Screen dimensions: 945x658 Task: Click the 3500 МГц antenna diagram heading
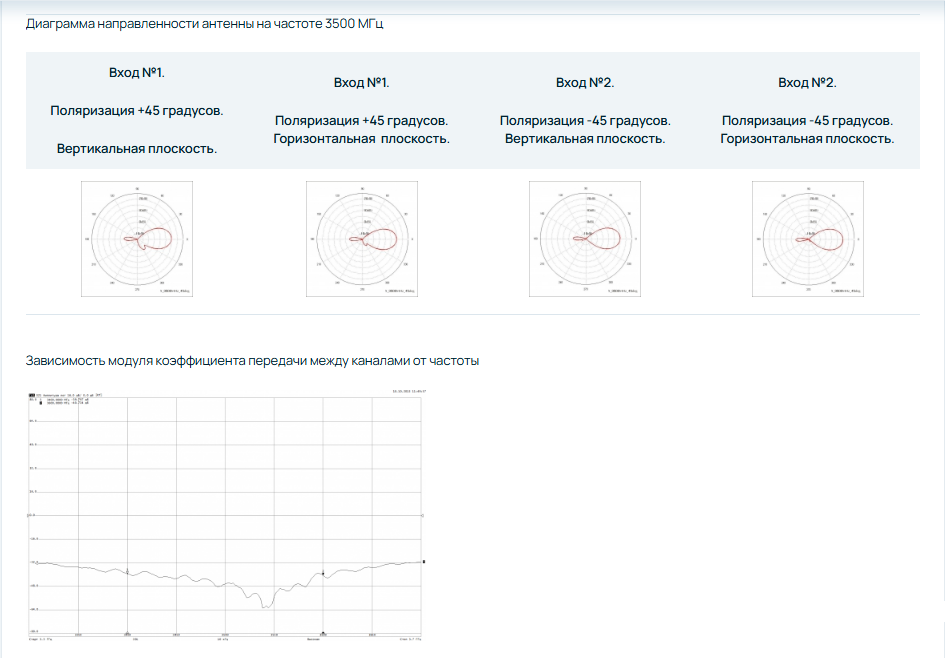[205, 24]
